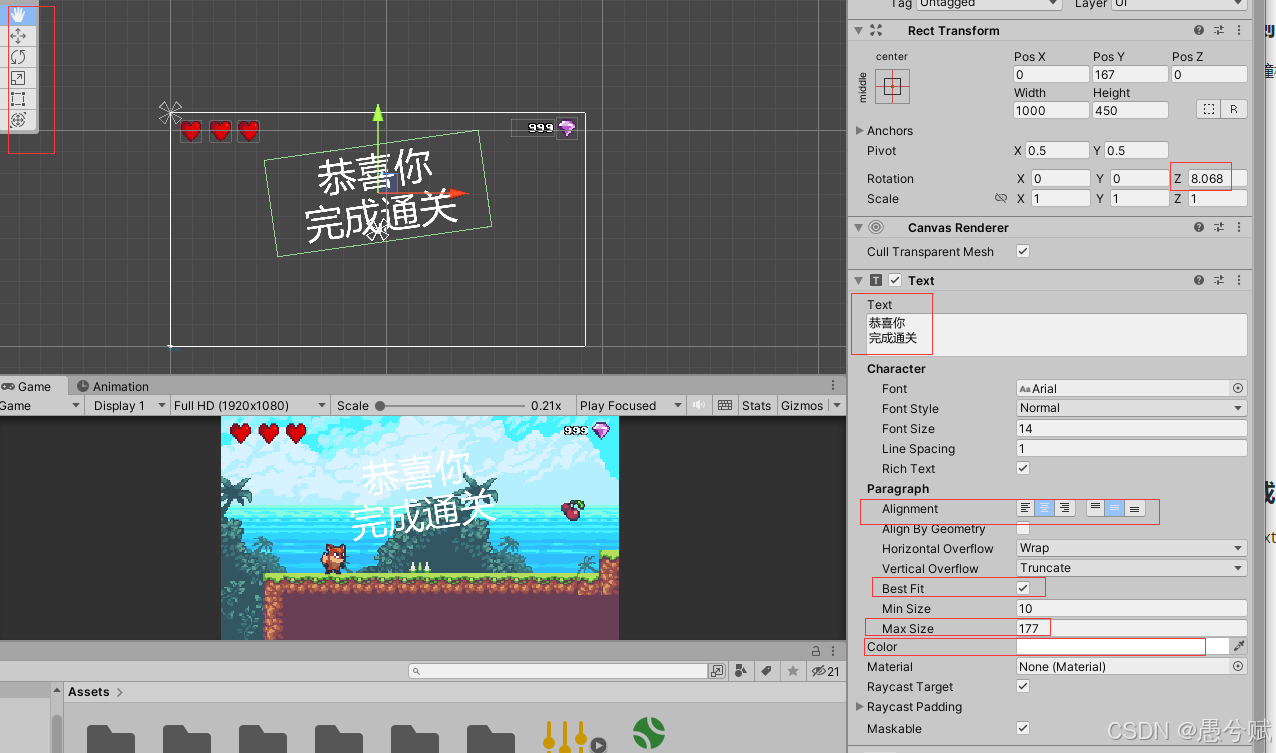Expand the Anchors foldout
This screenshot has width=1276, height=753.
coord(860,131)
